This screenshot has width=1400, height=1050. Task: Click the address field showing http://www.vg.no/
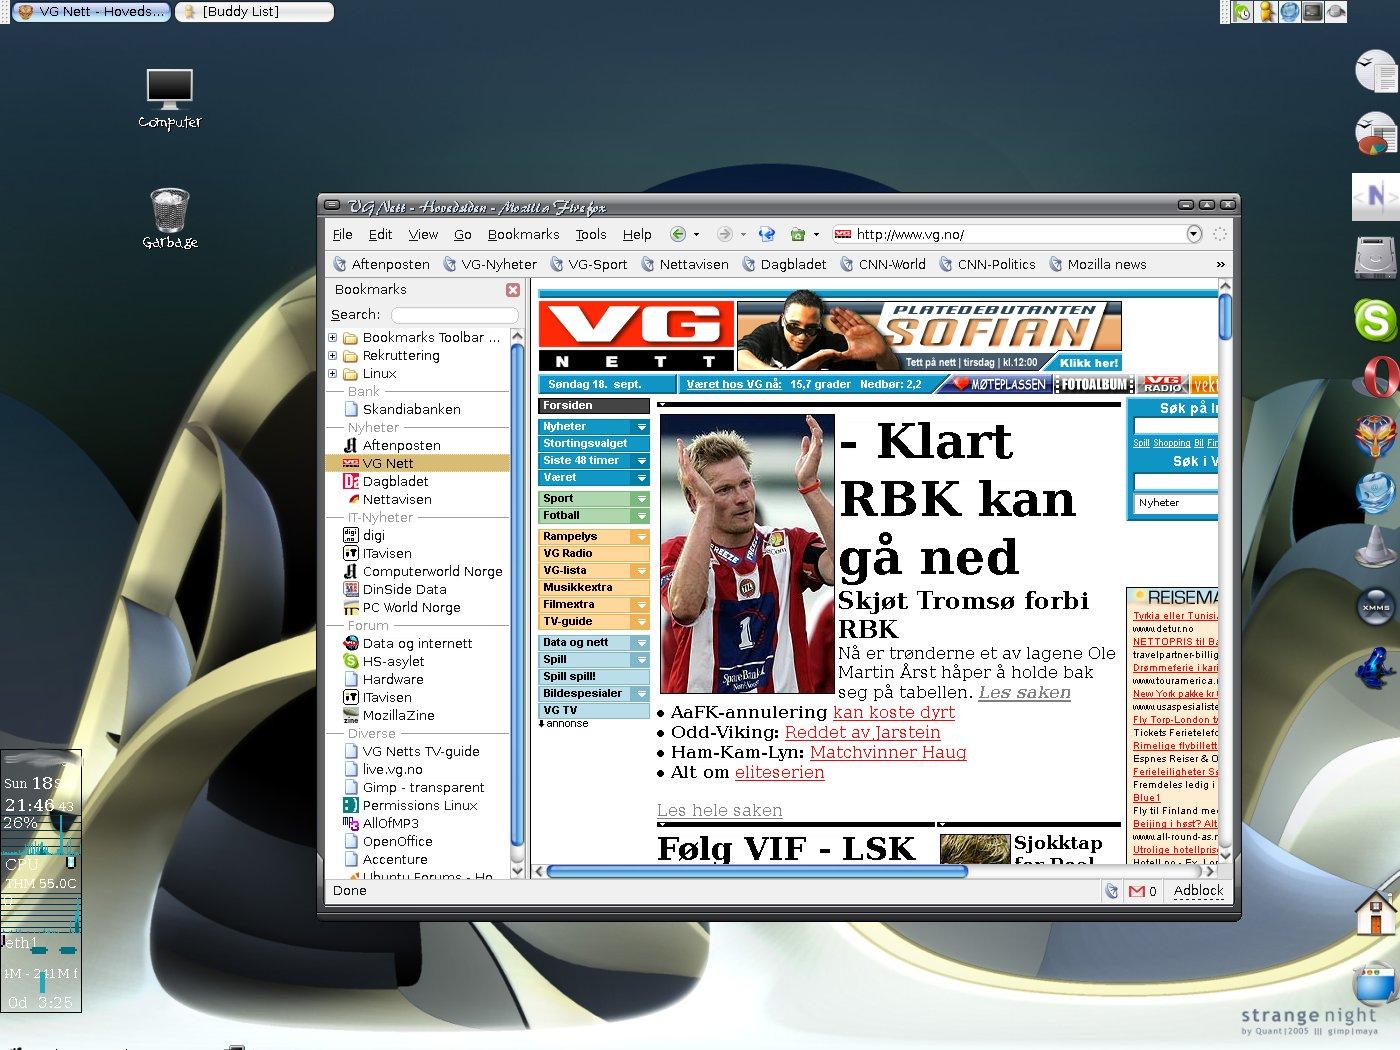point(1017,234)
